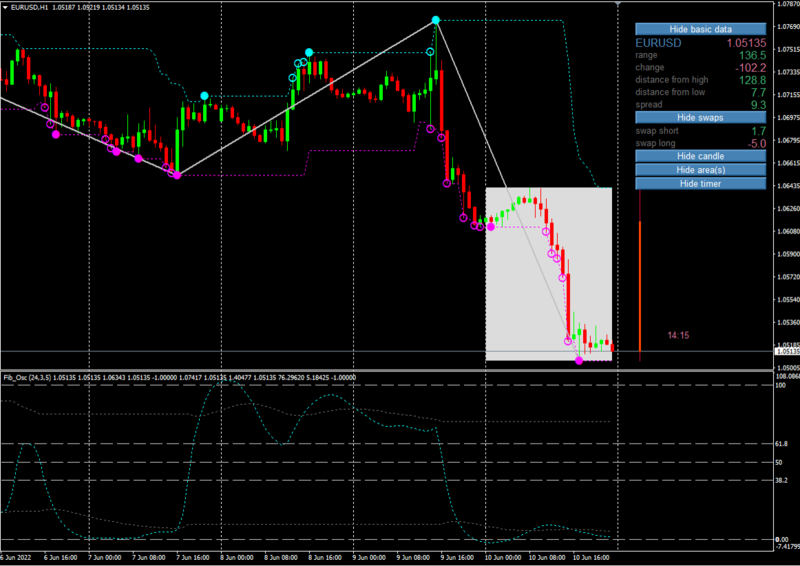The height and width of the screenshot is (566, 800).
Task: Click the Hide basic data button
Action: 700,29
